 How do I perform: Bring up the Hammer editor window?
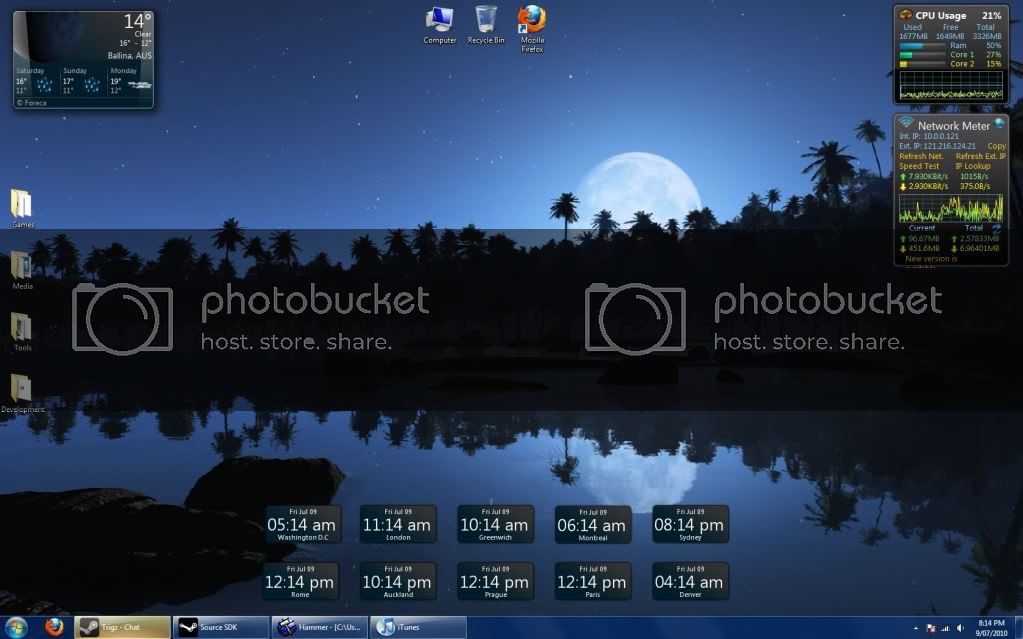(x=319, y=627)
